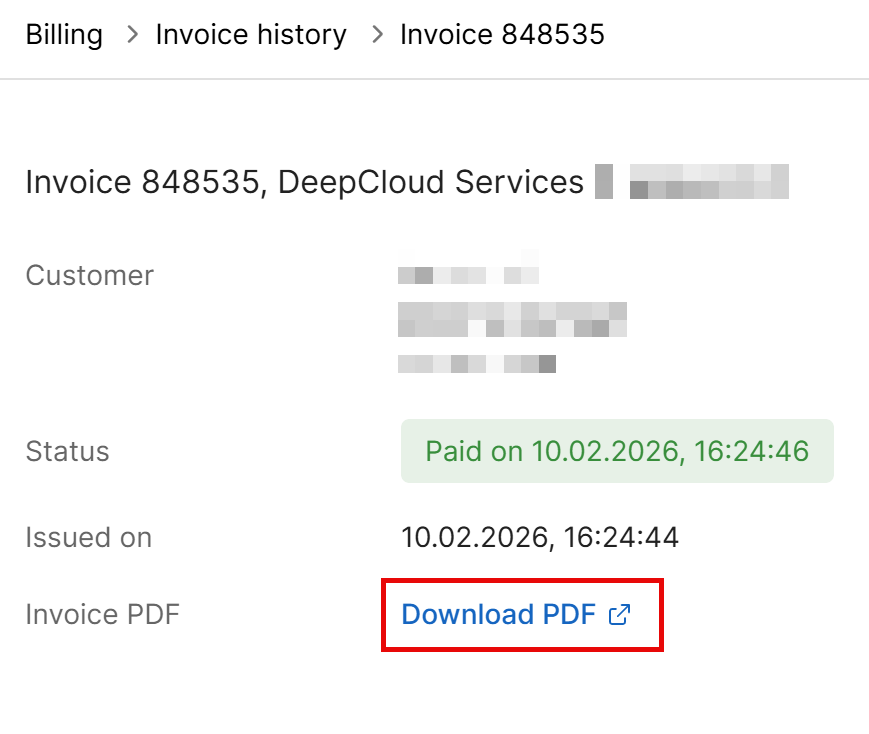Screen dimensions: 869x734
Task: Open the Billing breadcrumb
Action: (x=64, y=35)
